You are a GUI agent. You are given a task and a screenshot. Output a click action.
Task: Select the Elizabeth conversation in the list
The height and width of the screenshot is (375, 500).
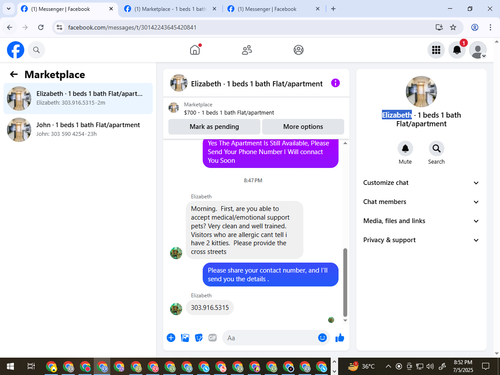coord(78,98)
